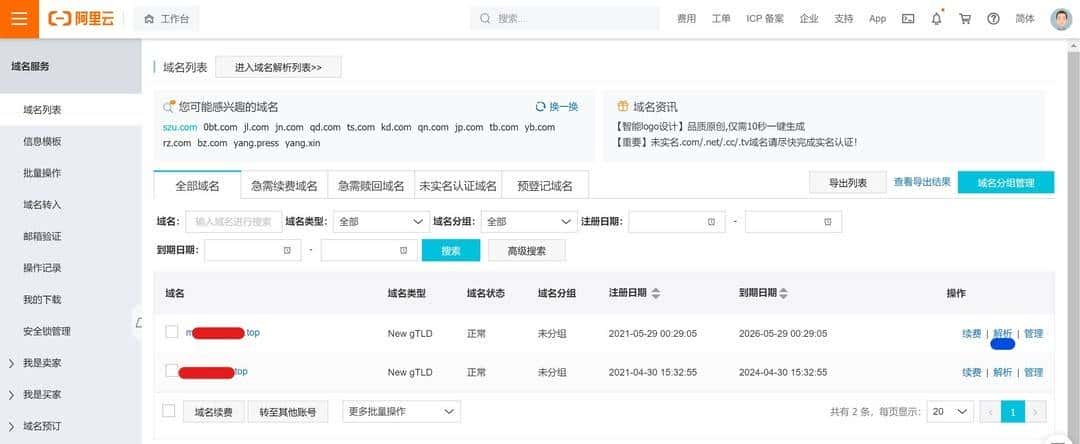Open the 工作台 home button

(167, 19)
